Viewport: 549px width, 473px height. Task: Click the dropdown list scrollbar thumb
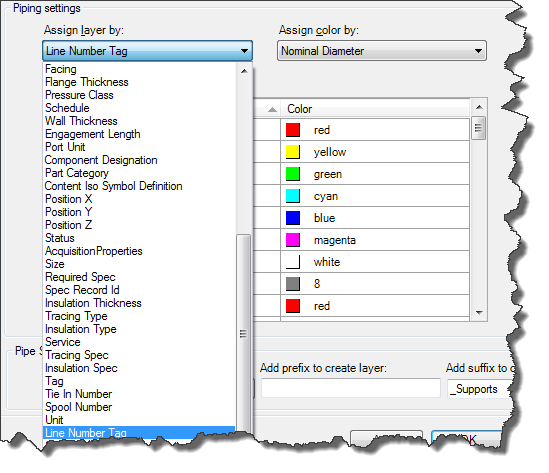243,333
